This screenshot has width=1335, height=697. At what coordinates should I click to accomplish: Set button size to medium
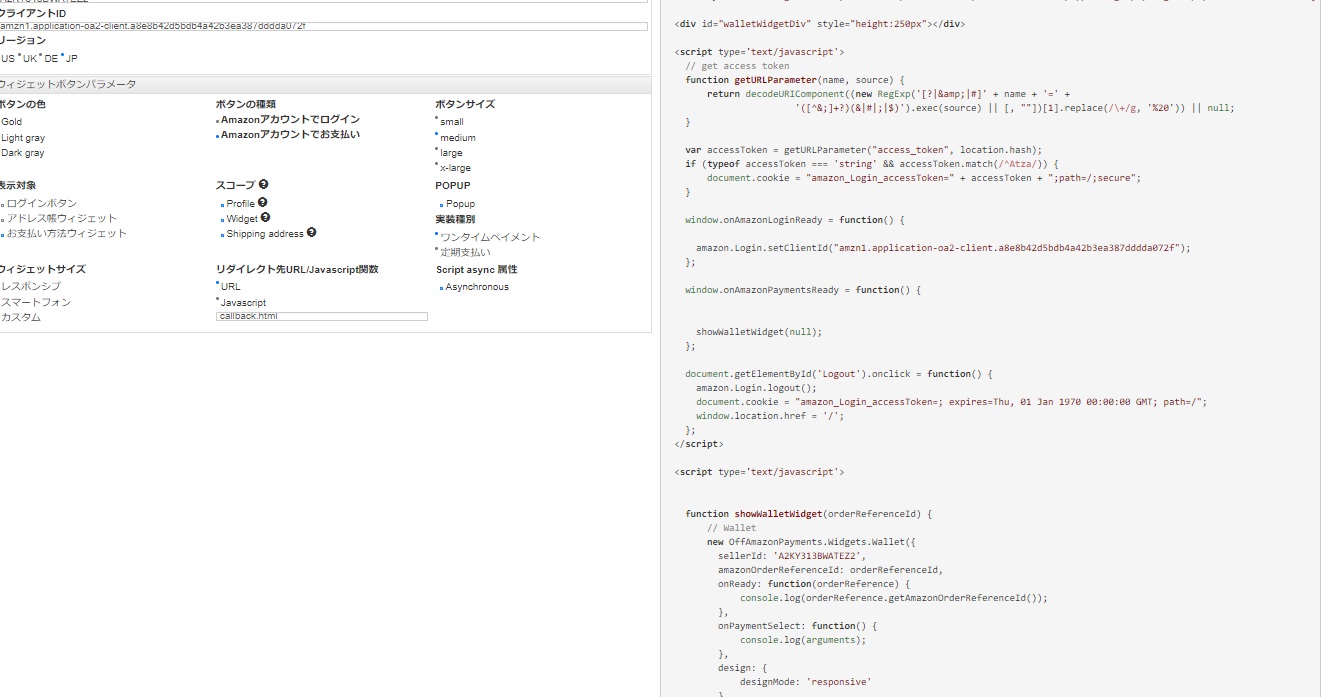click(x=456, y=138)
